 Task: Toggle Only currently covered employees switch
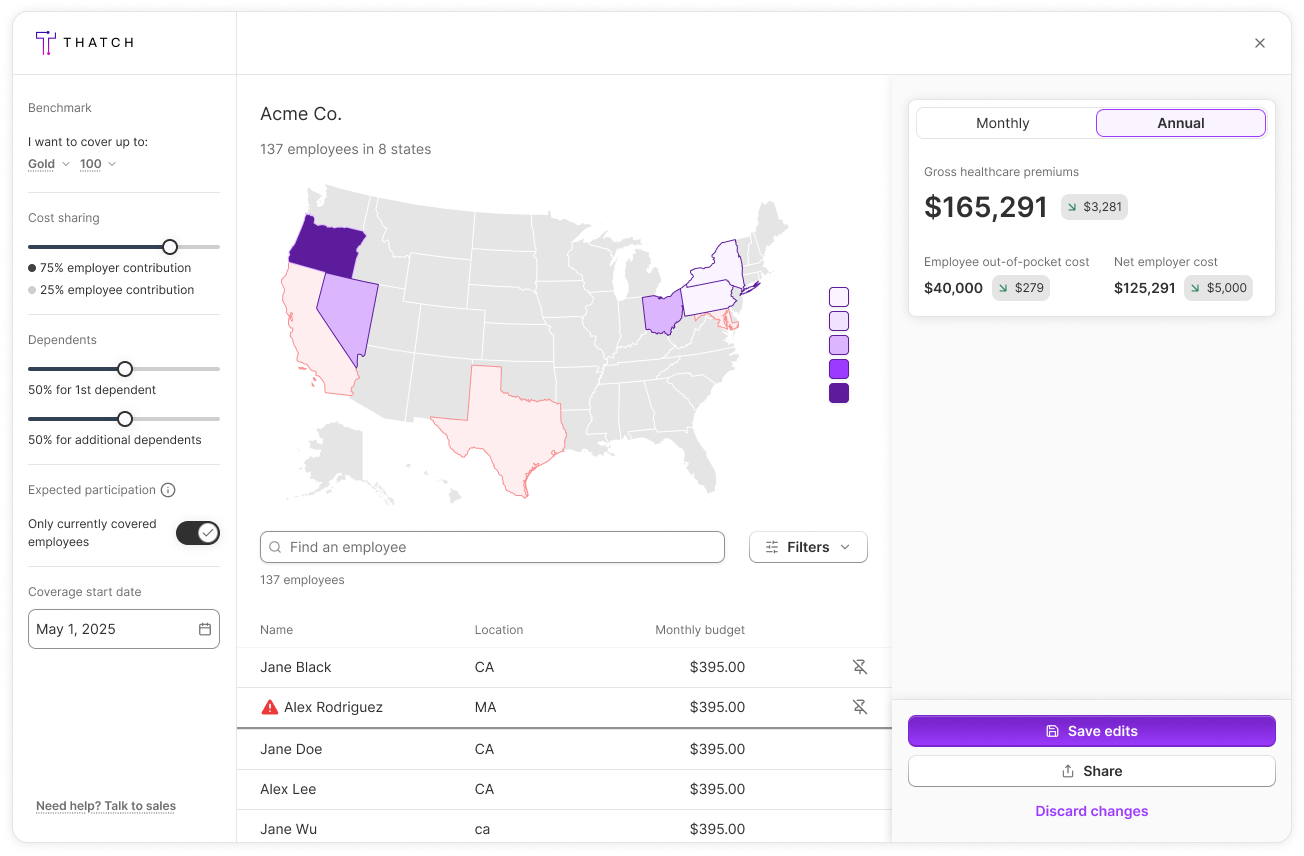(x=197, y=533)
